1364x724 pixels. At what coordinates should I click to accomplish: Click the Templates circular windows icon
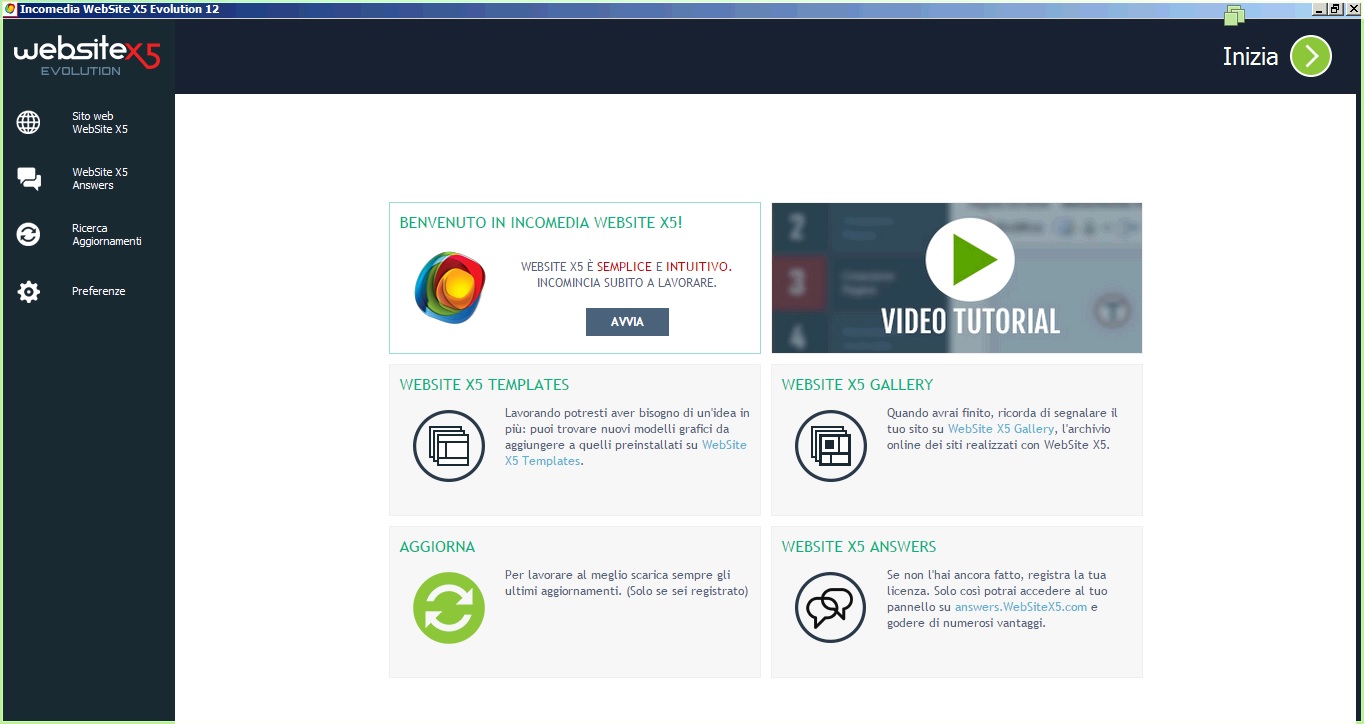[449, 446]
